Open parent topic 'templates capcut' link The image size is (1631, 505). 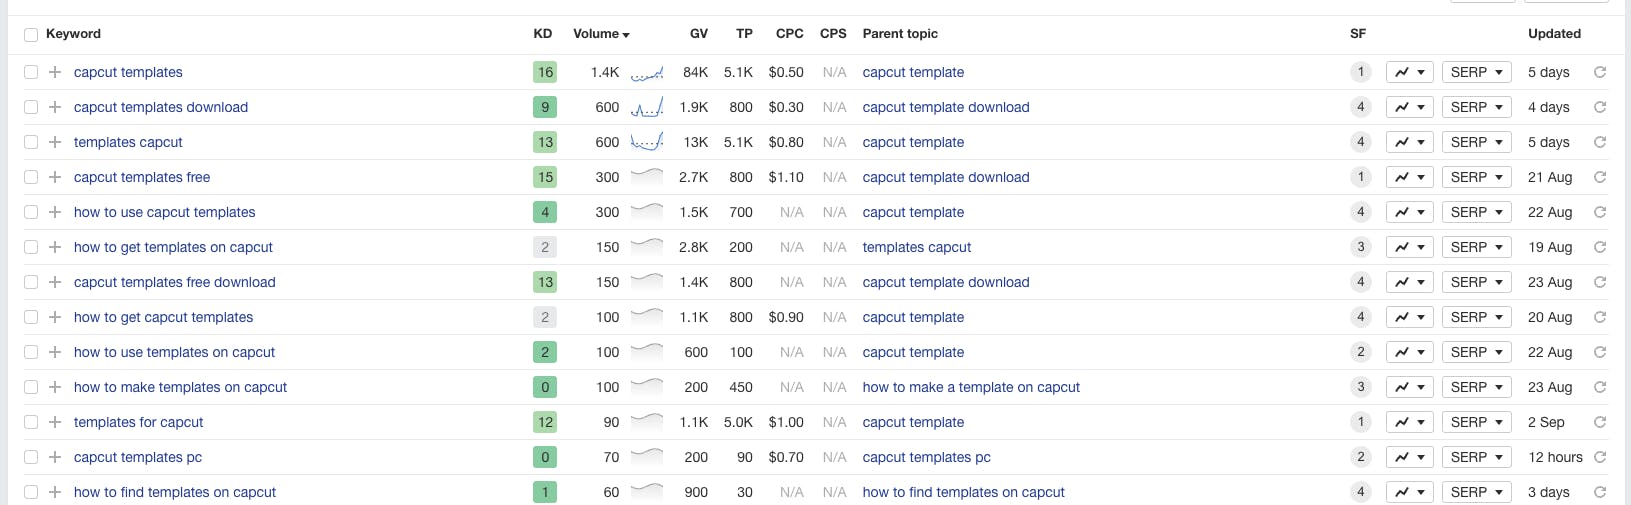(x=917, y=247)
